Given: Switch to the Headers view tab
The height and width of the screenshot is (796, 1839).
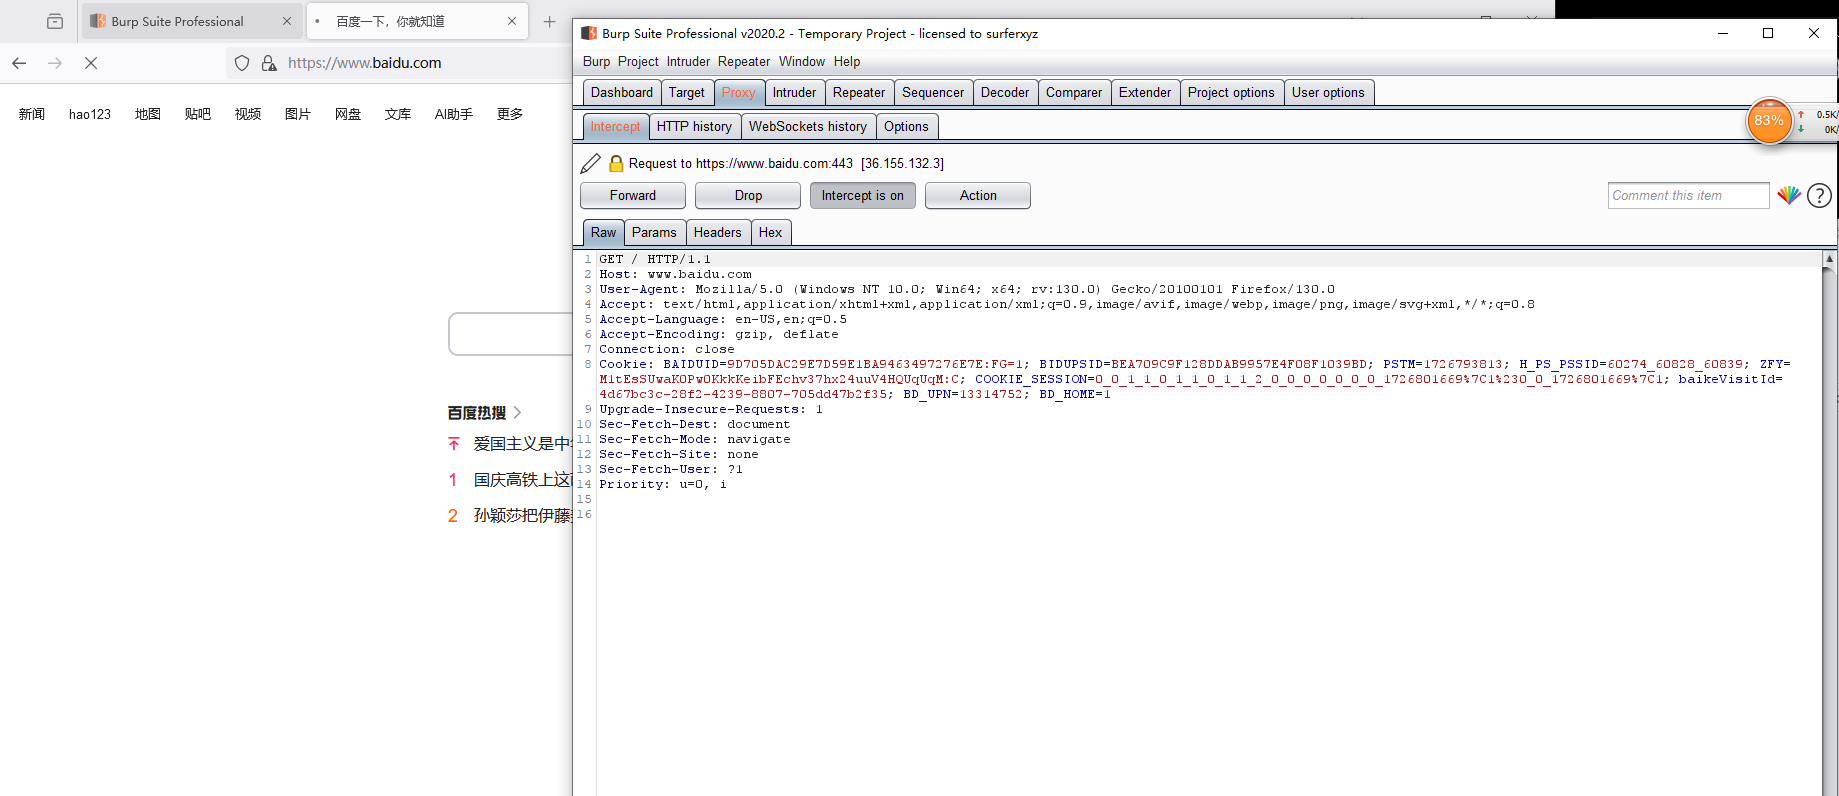Looking at the screenshot, I should [718, 232].
